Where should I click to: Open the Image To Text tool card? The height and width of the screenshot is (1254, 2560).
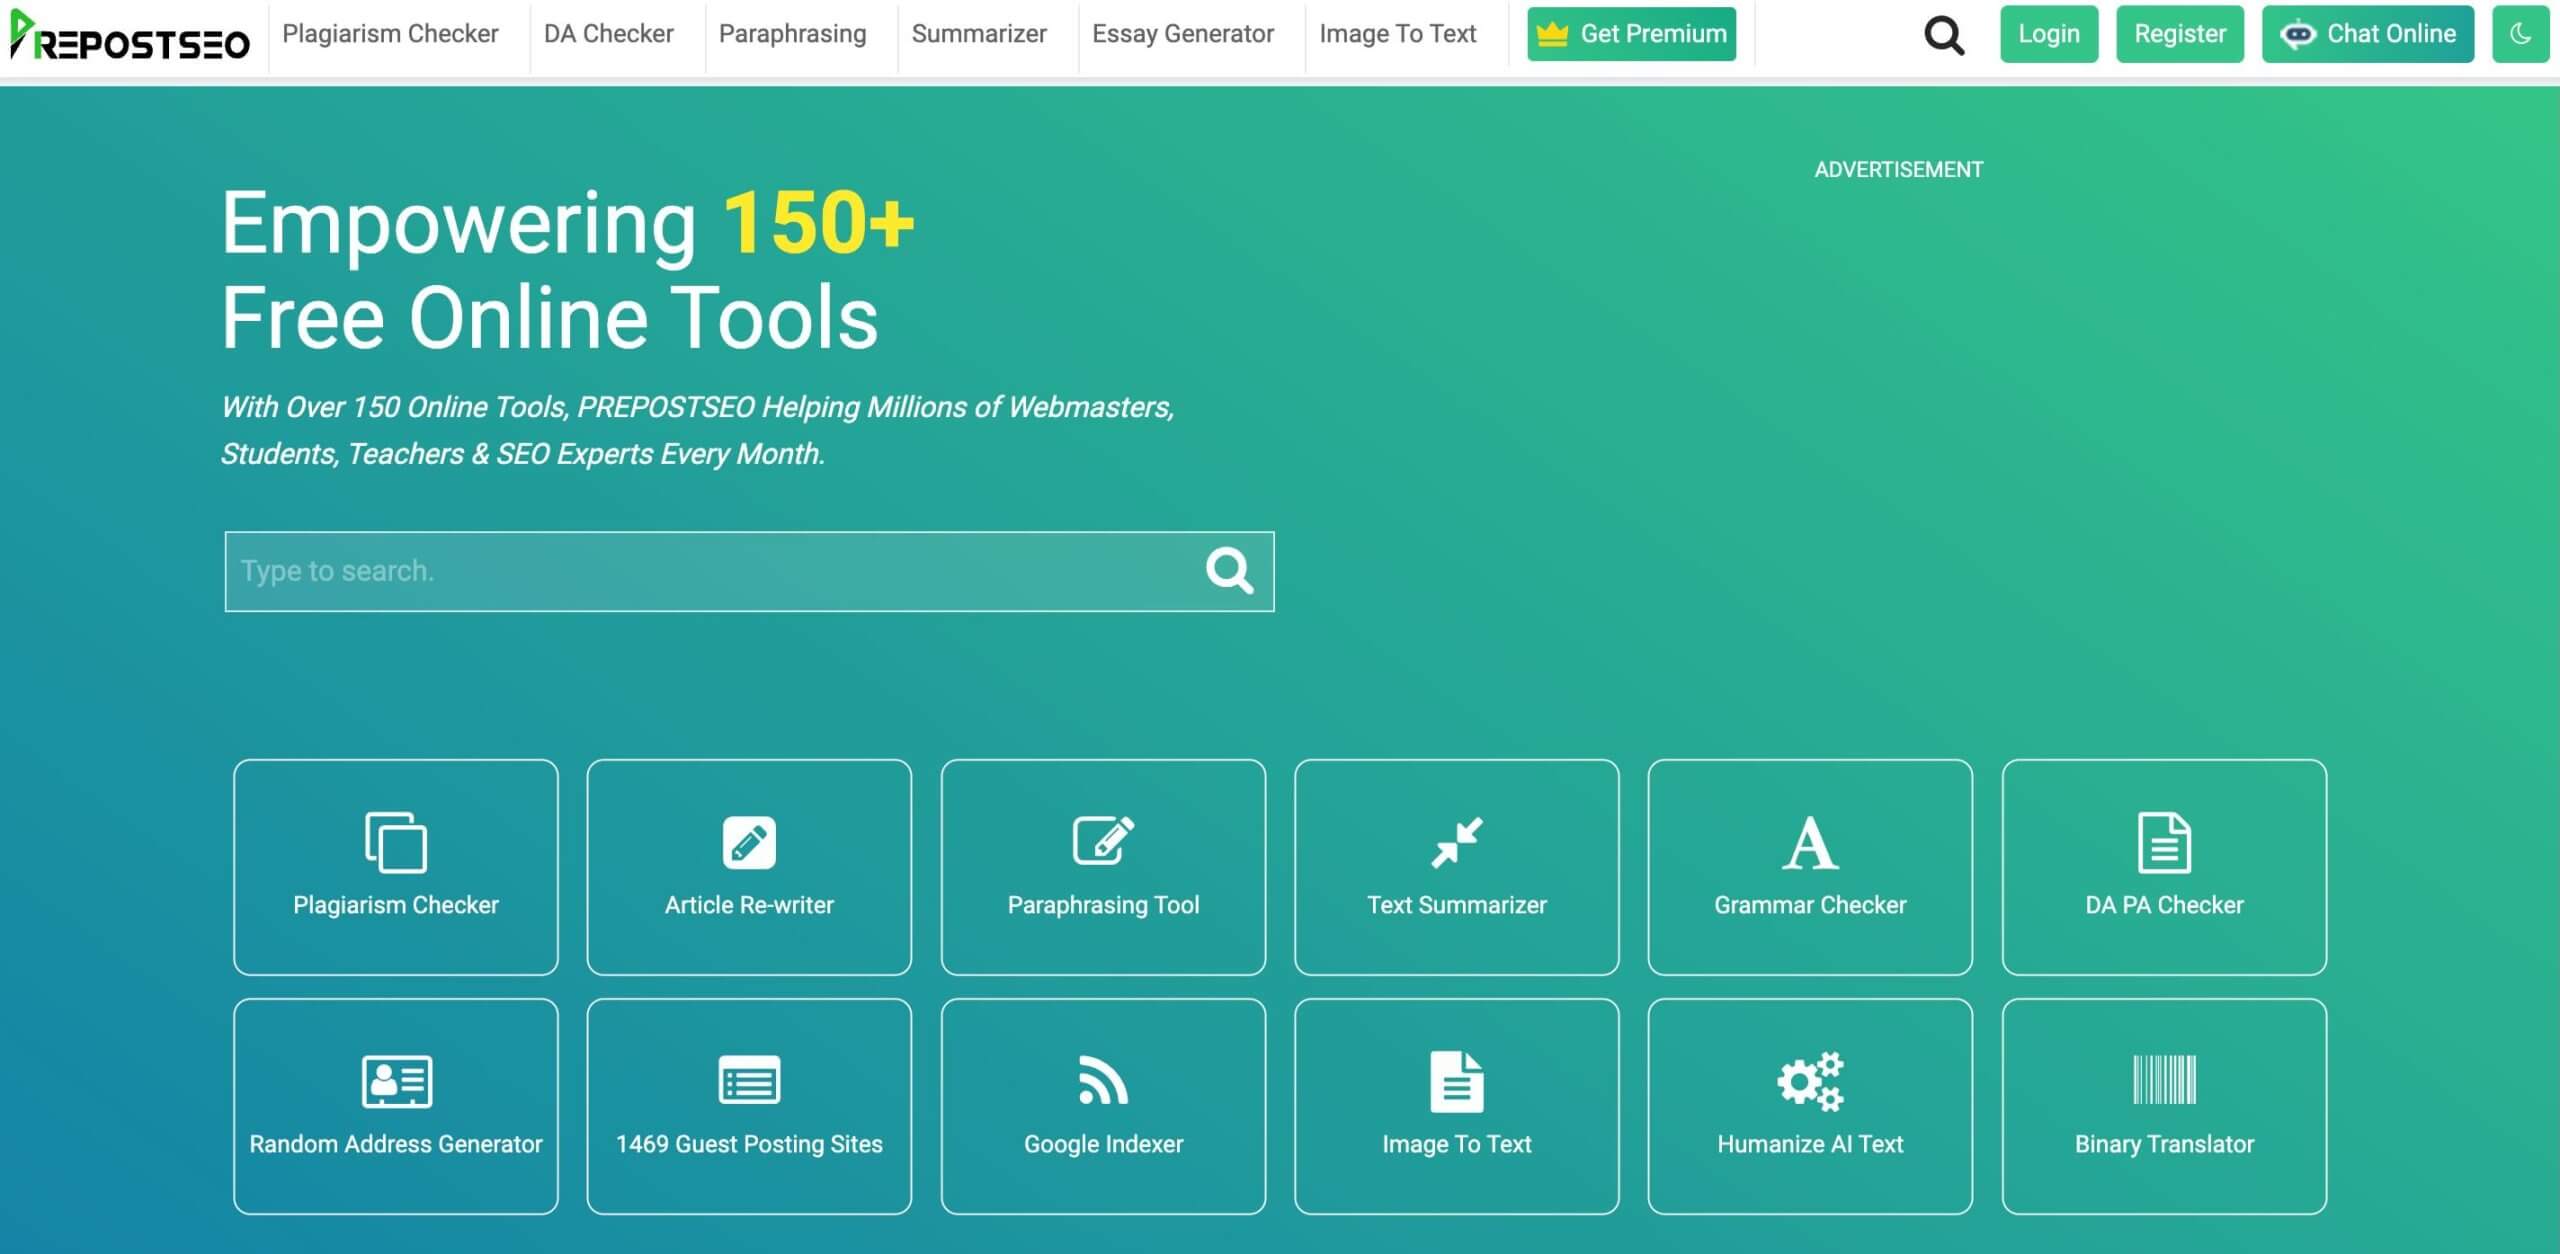(1456, 1105)
